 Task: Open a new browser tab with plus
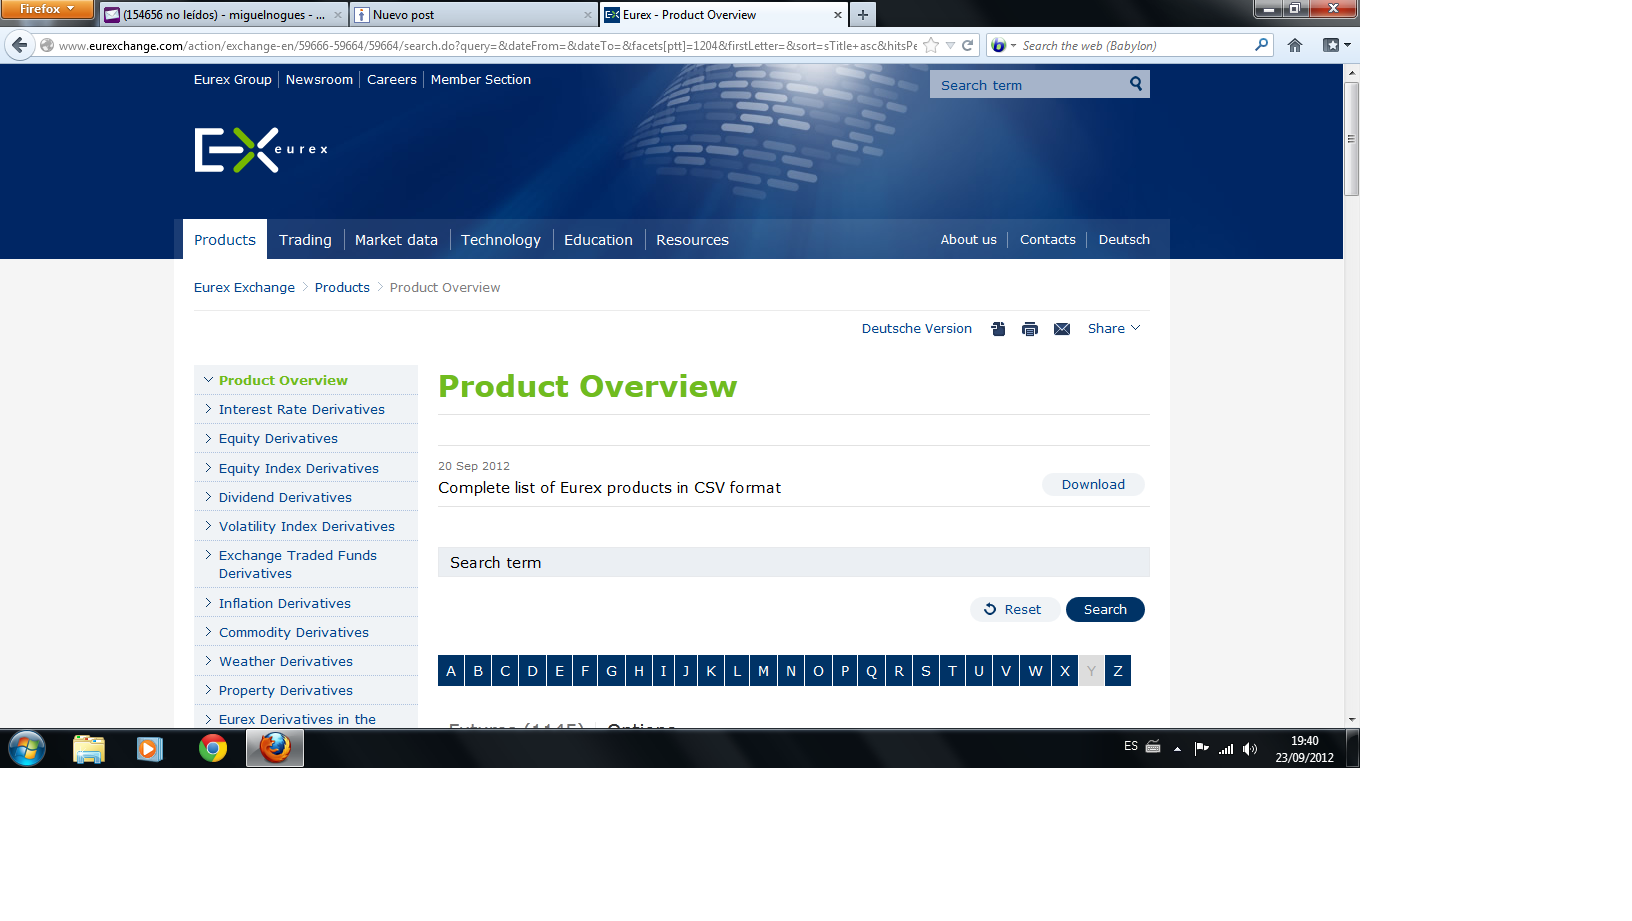(863, 15)
